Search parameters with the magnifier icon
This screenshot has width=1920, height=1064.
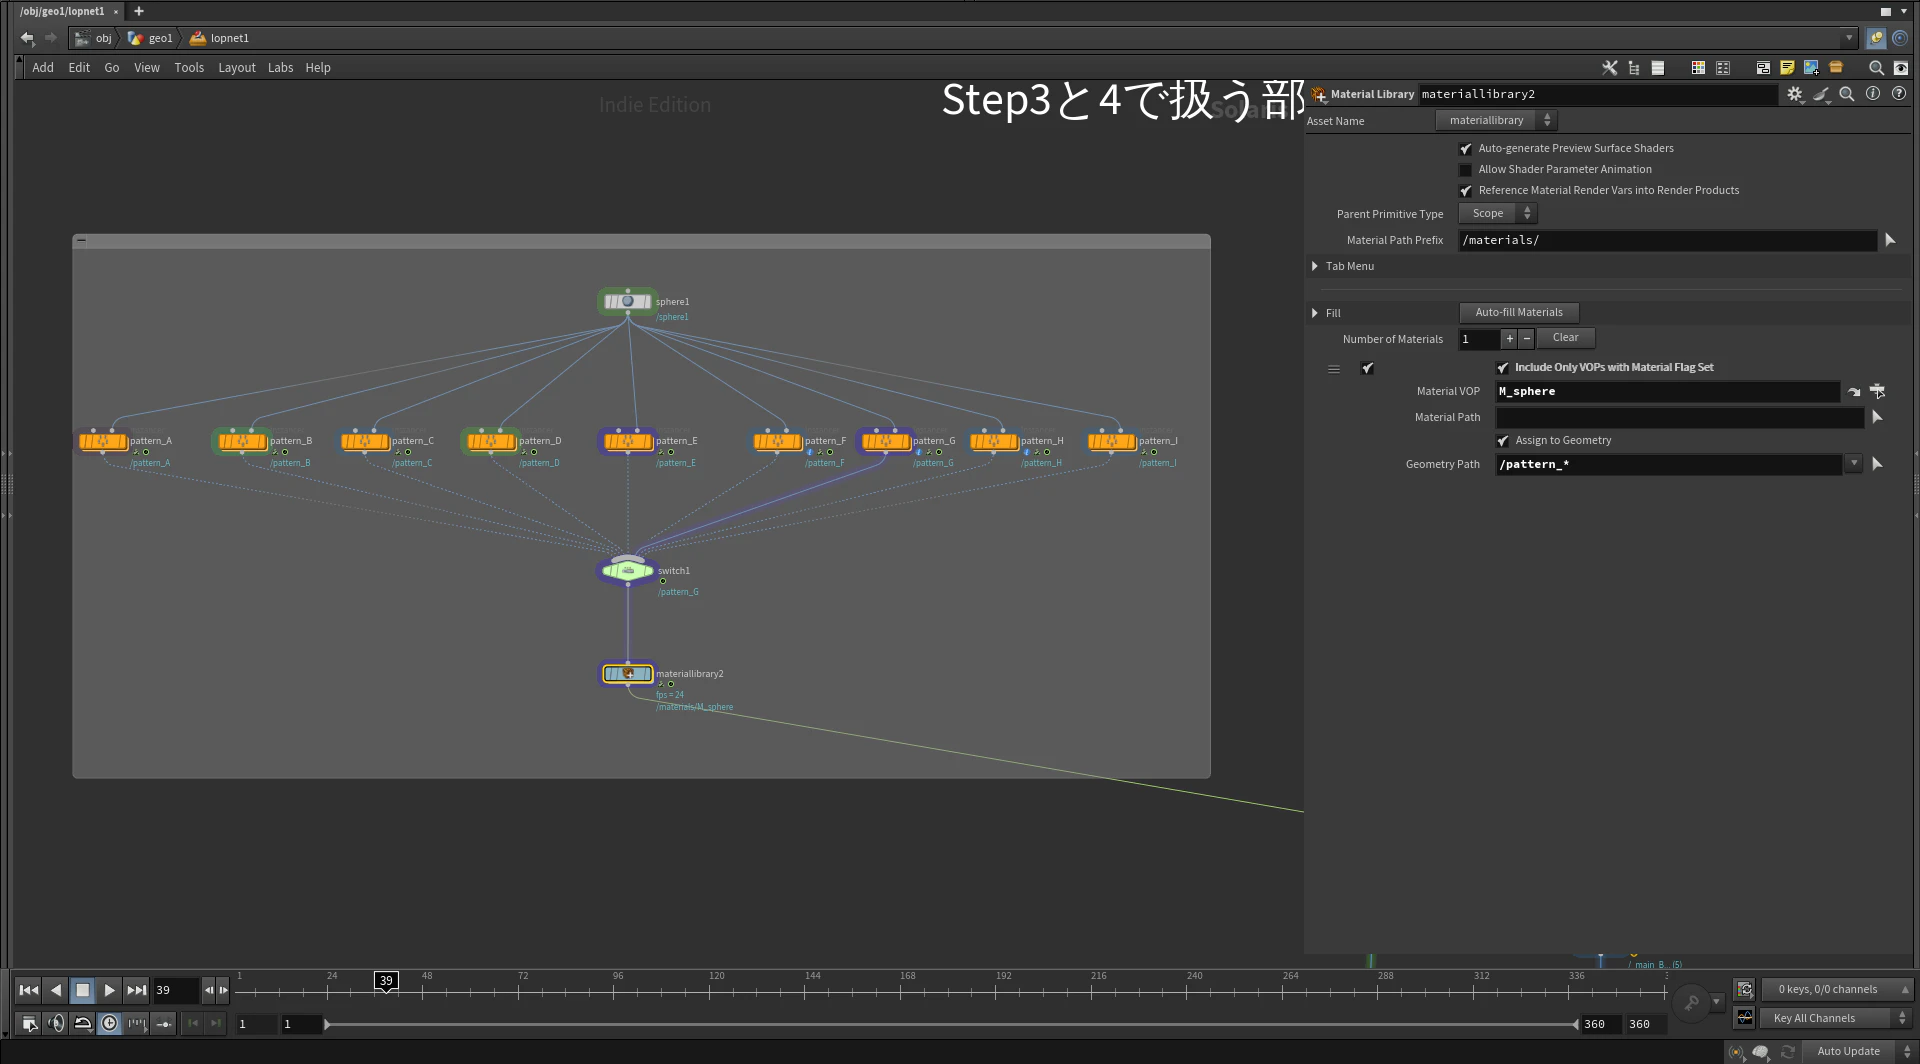(1847, 94)
